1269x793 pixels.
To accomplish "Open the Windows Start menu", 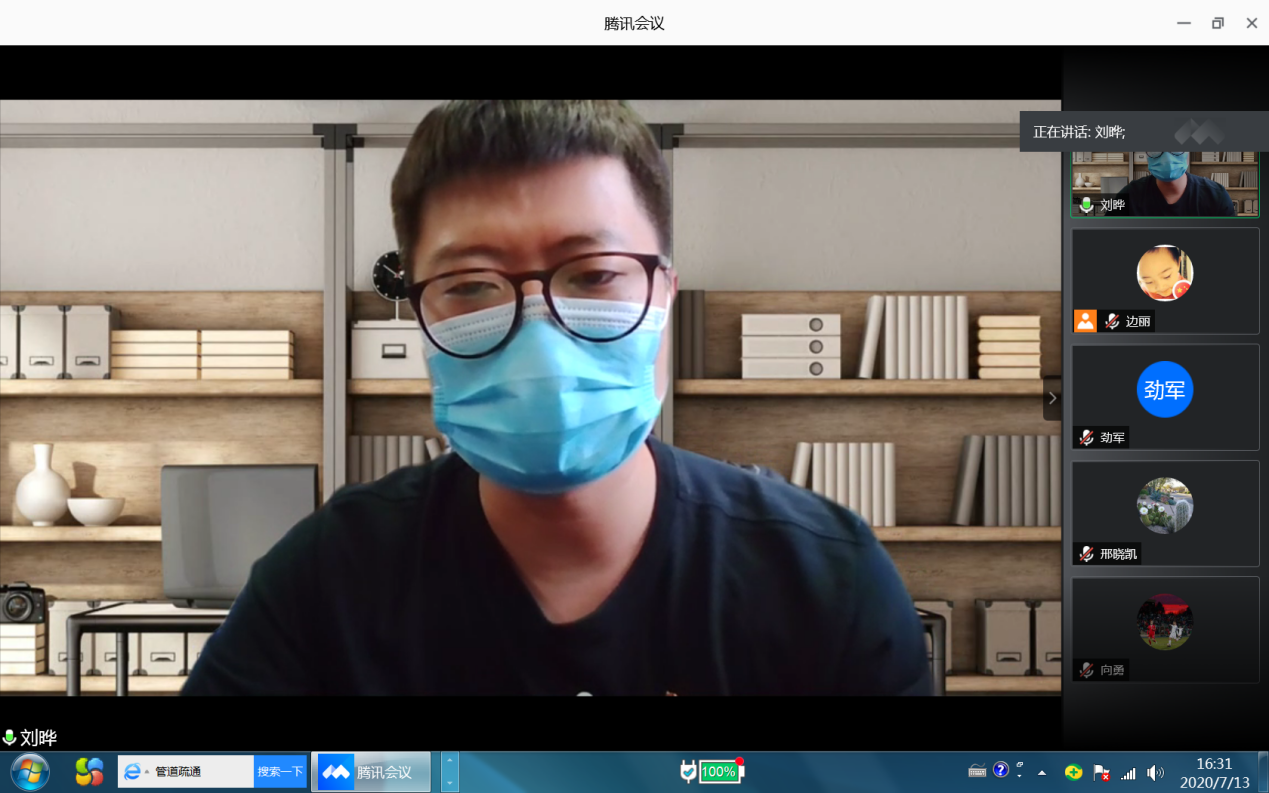I will pyautogui.click(x=30, y=772).
